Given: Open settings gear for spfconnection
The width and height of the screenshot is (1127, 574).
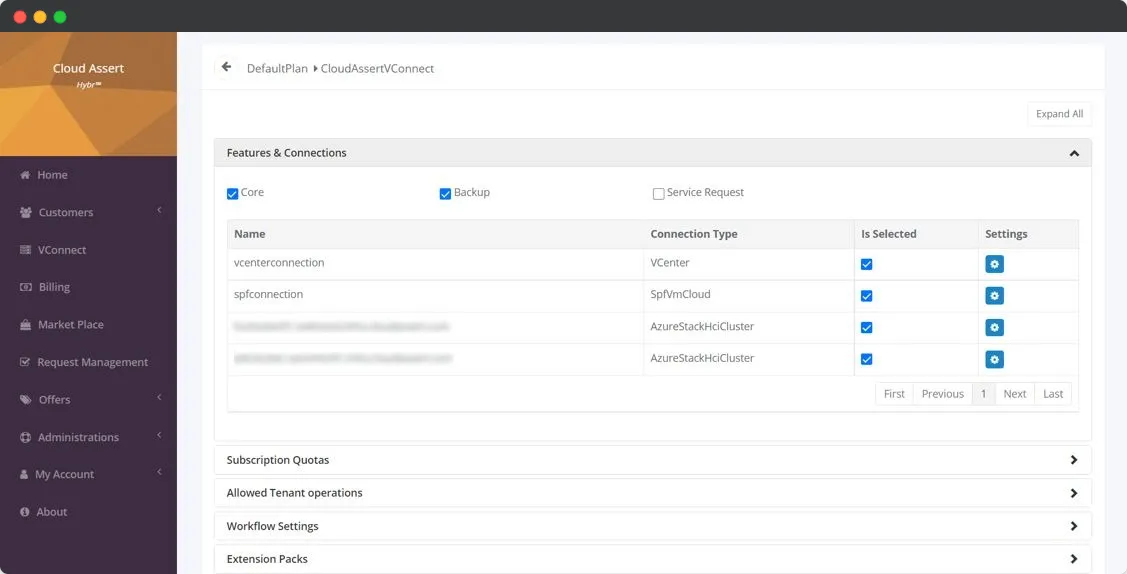Looking at the screenshot, I should click(x=993, y=296).
